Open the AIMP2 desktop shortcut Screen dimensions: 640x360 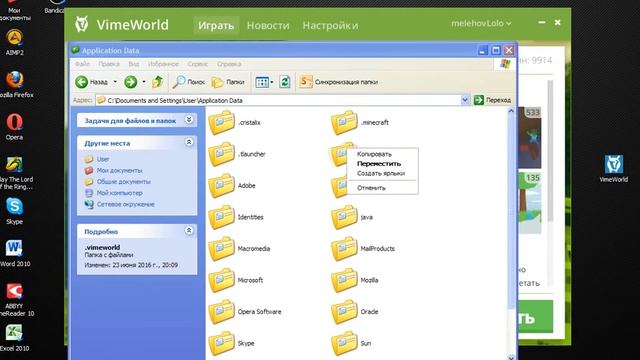pos(15,42)
